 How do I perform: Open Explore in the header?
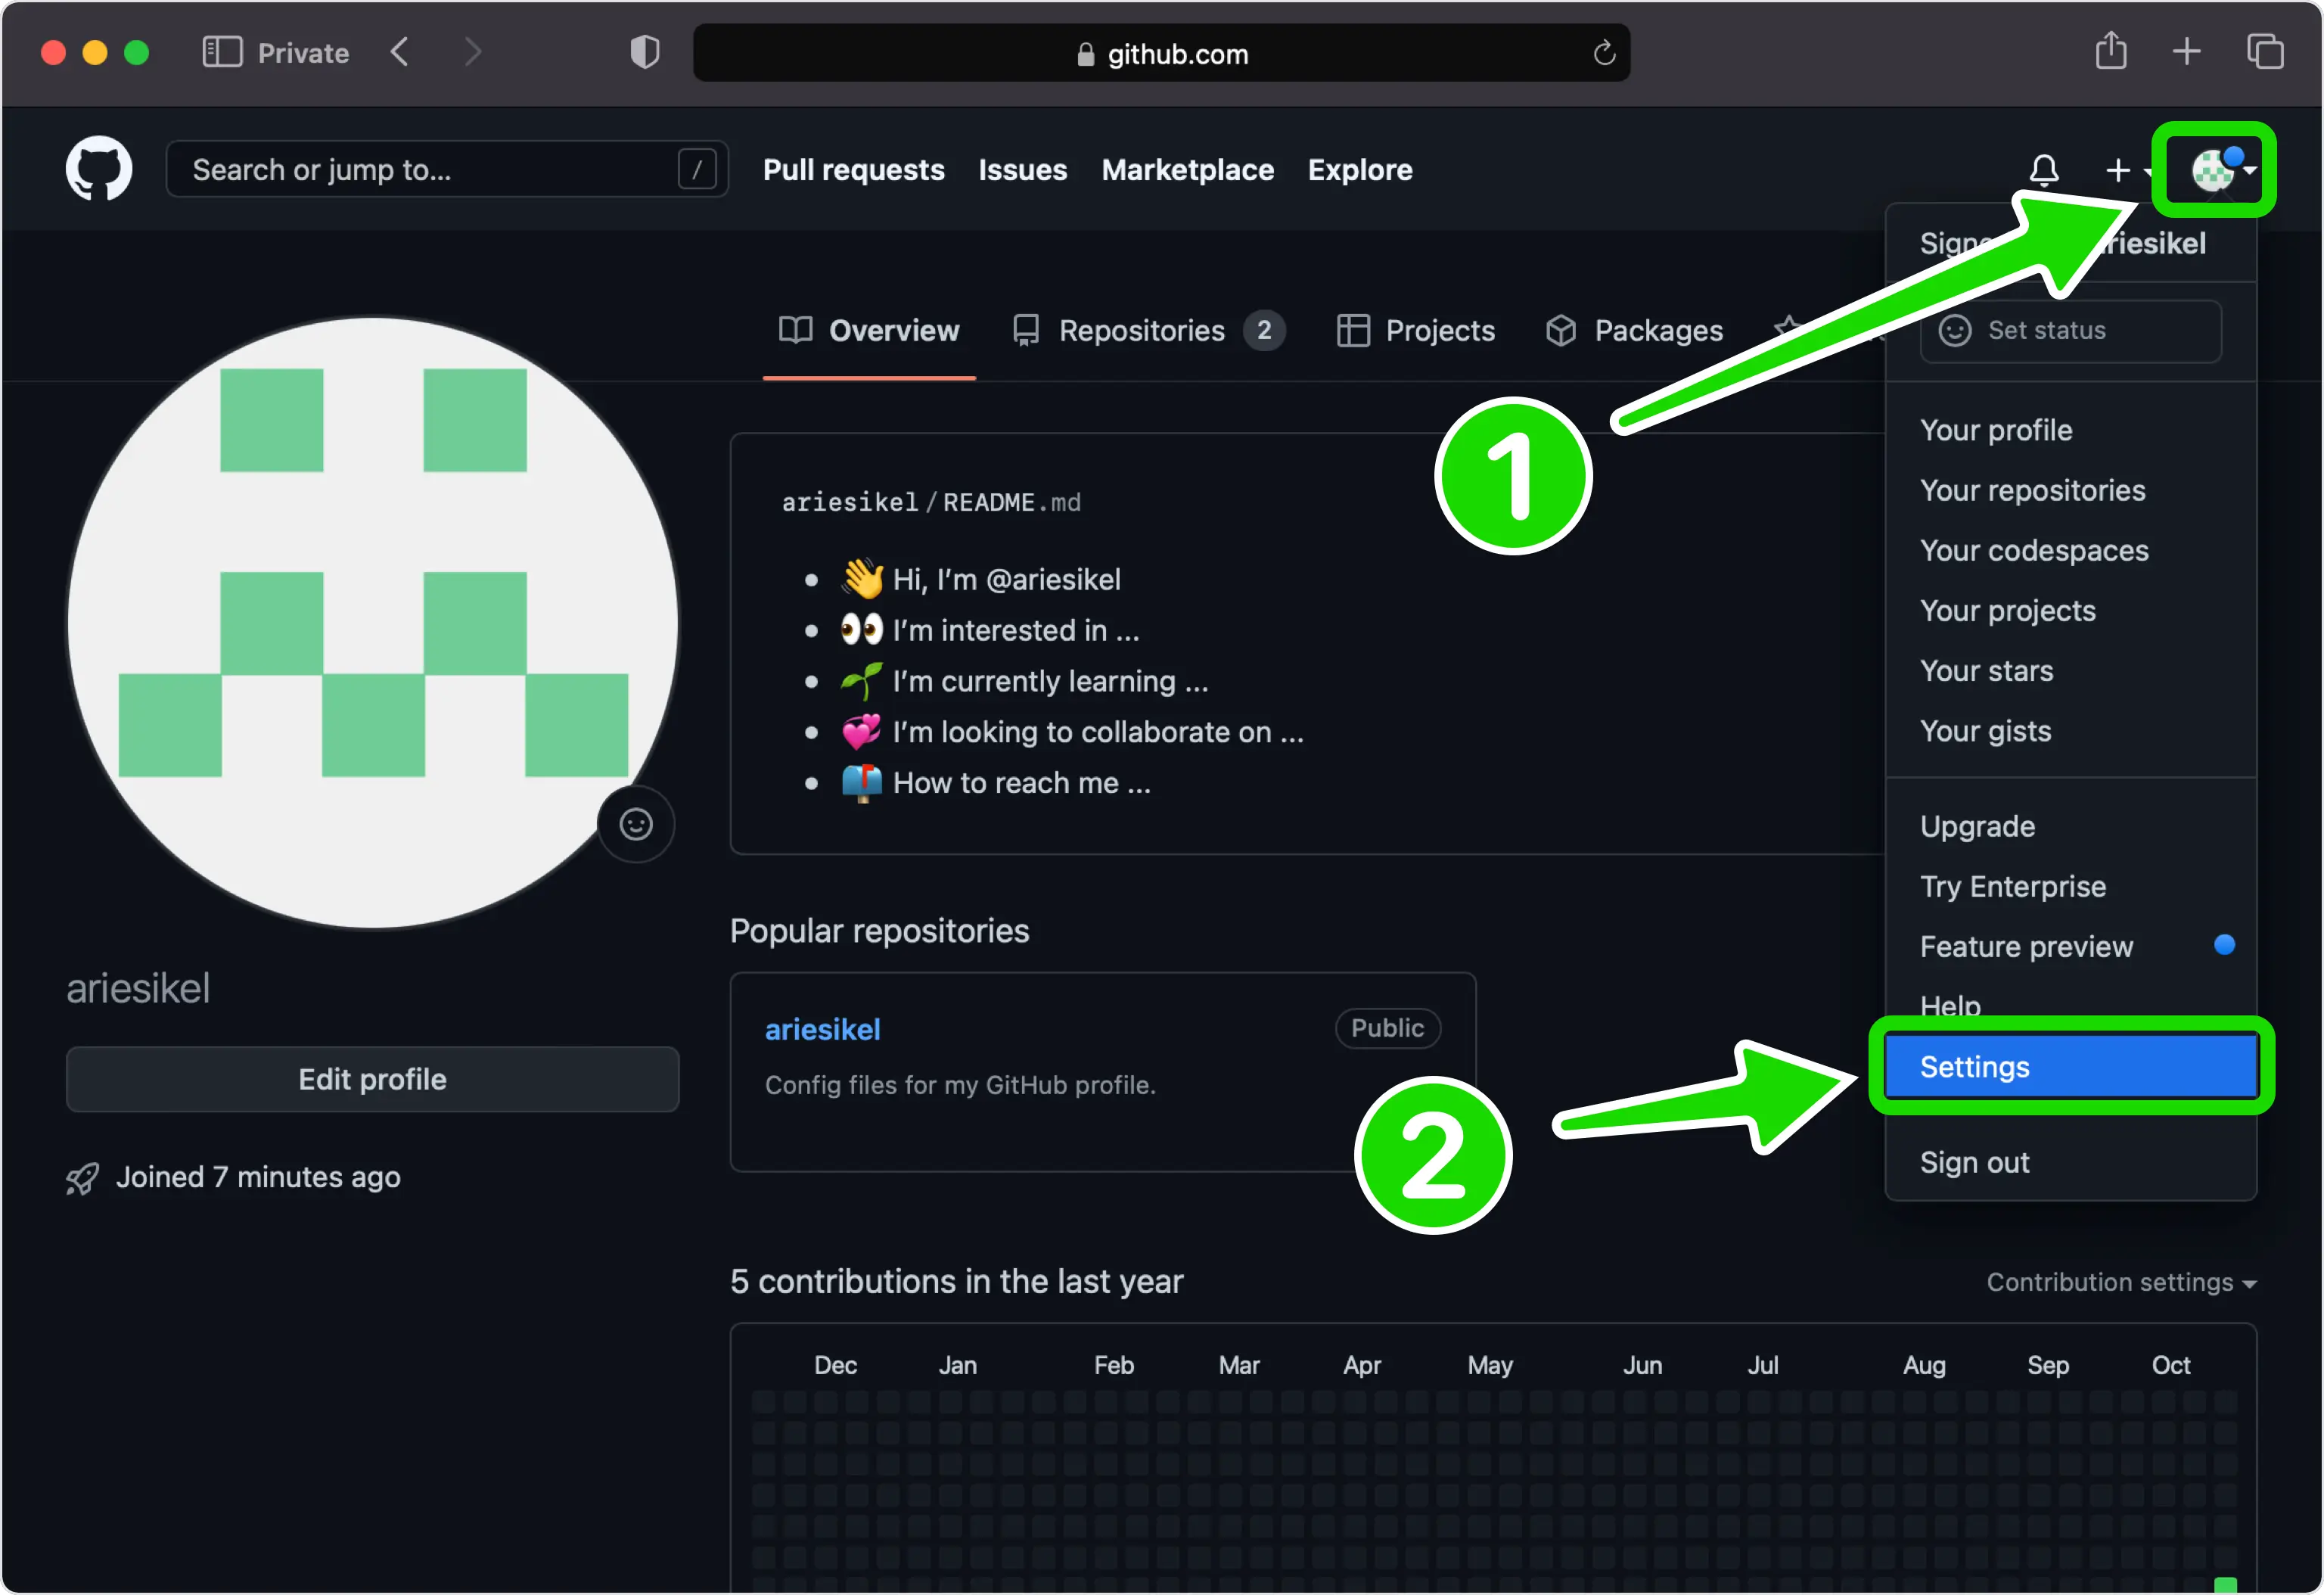pyautogui.click(x=1360, y=170)
